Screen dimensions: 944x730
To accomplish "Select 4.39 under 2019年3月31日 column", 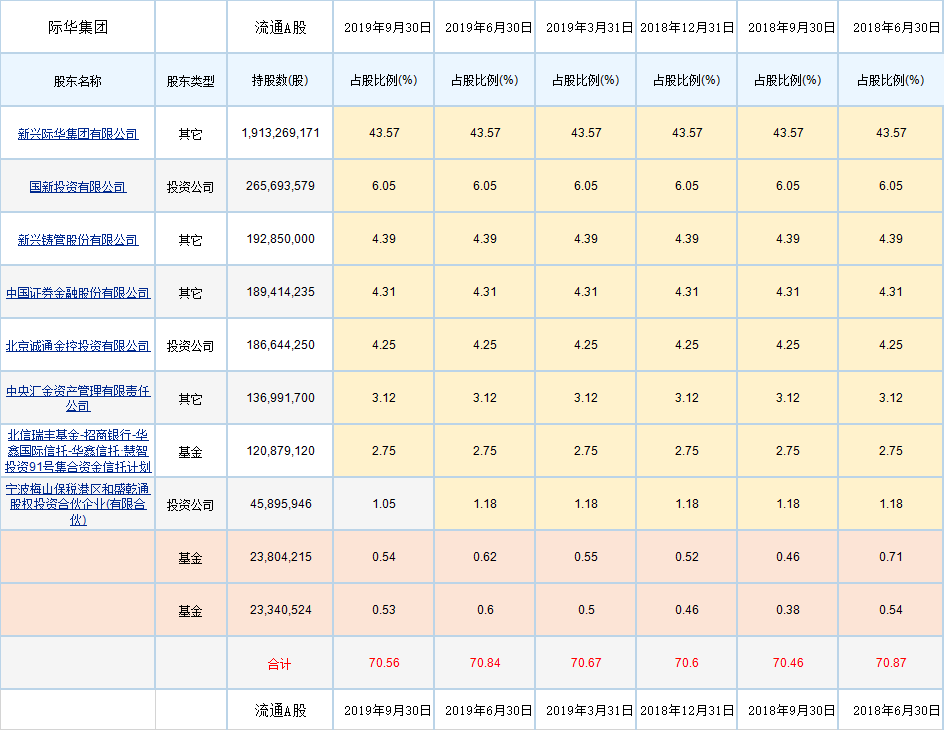I will click(586, 238).
